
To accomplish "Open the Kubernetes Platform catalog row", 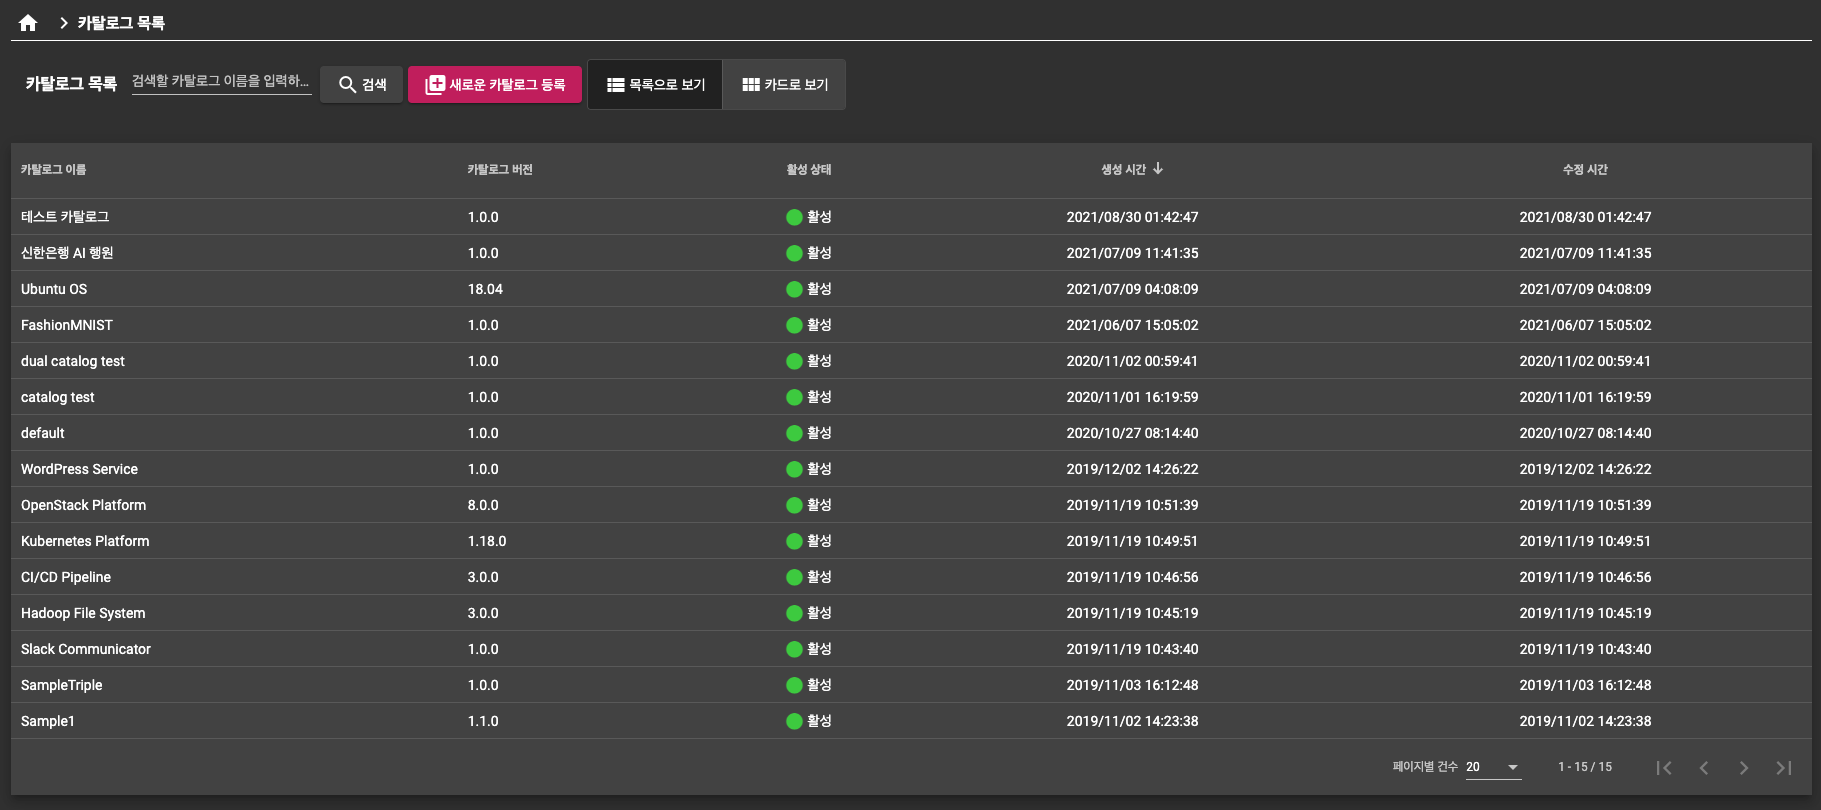I will [85, 541].
